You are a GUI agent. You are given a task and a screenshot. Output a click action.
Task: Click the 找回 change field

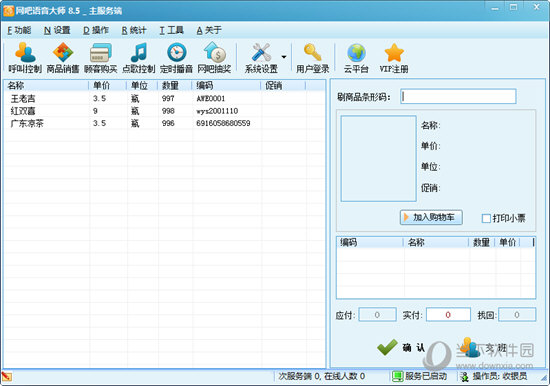pyautogui.click(x=517, y=315)
